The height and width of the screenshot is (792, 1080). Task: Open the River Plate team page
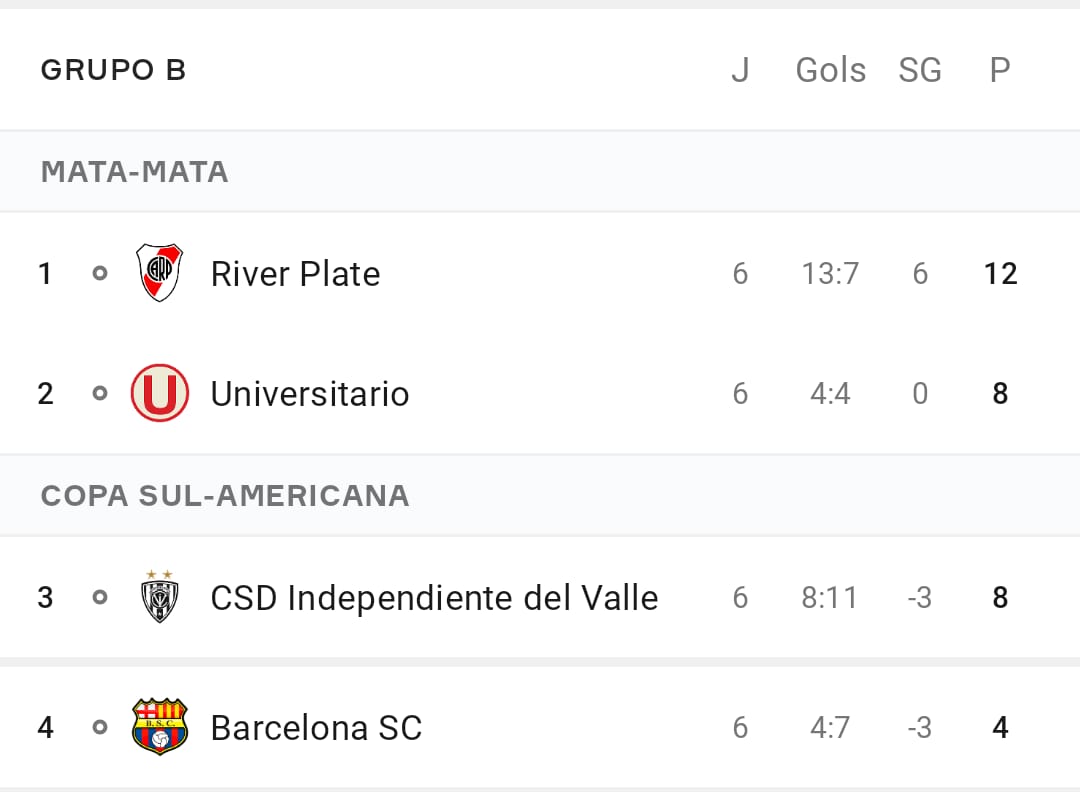coord(295,273)
